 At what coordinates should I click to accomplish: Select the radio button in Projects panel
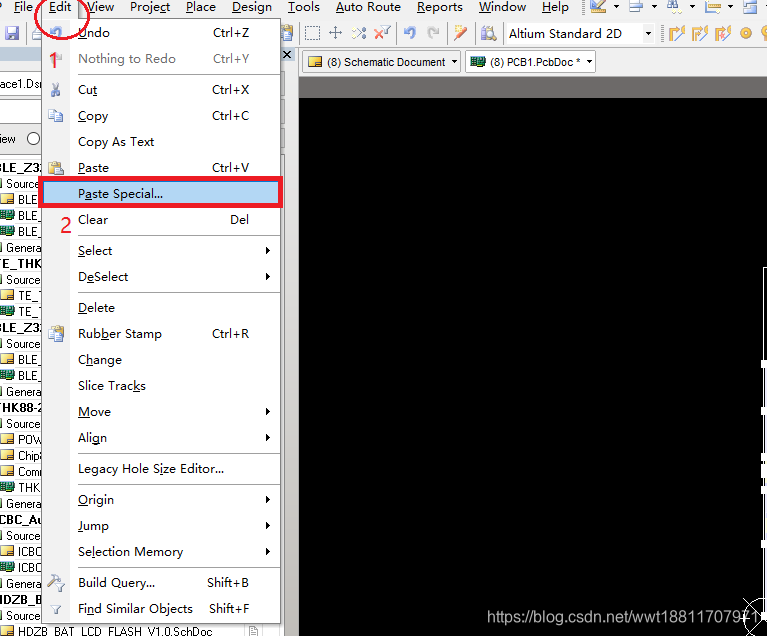click(33, 139)
